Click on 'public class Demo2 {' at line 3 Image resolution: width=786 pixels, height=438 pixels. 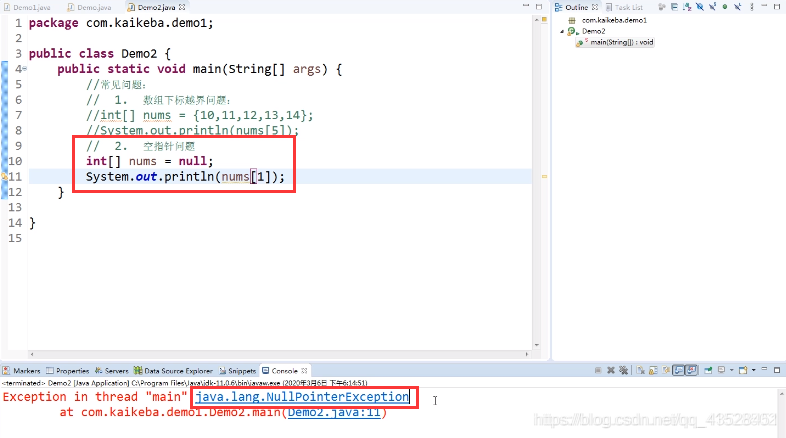(100, 54)
